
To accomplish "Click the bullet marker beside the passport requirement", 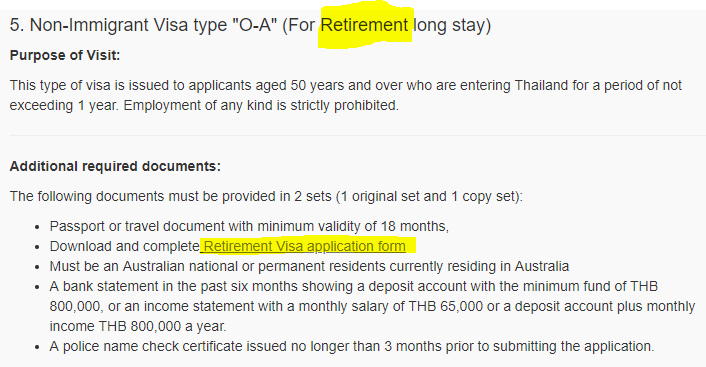I will (37, 227).
